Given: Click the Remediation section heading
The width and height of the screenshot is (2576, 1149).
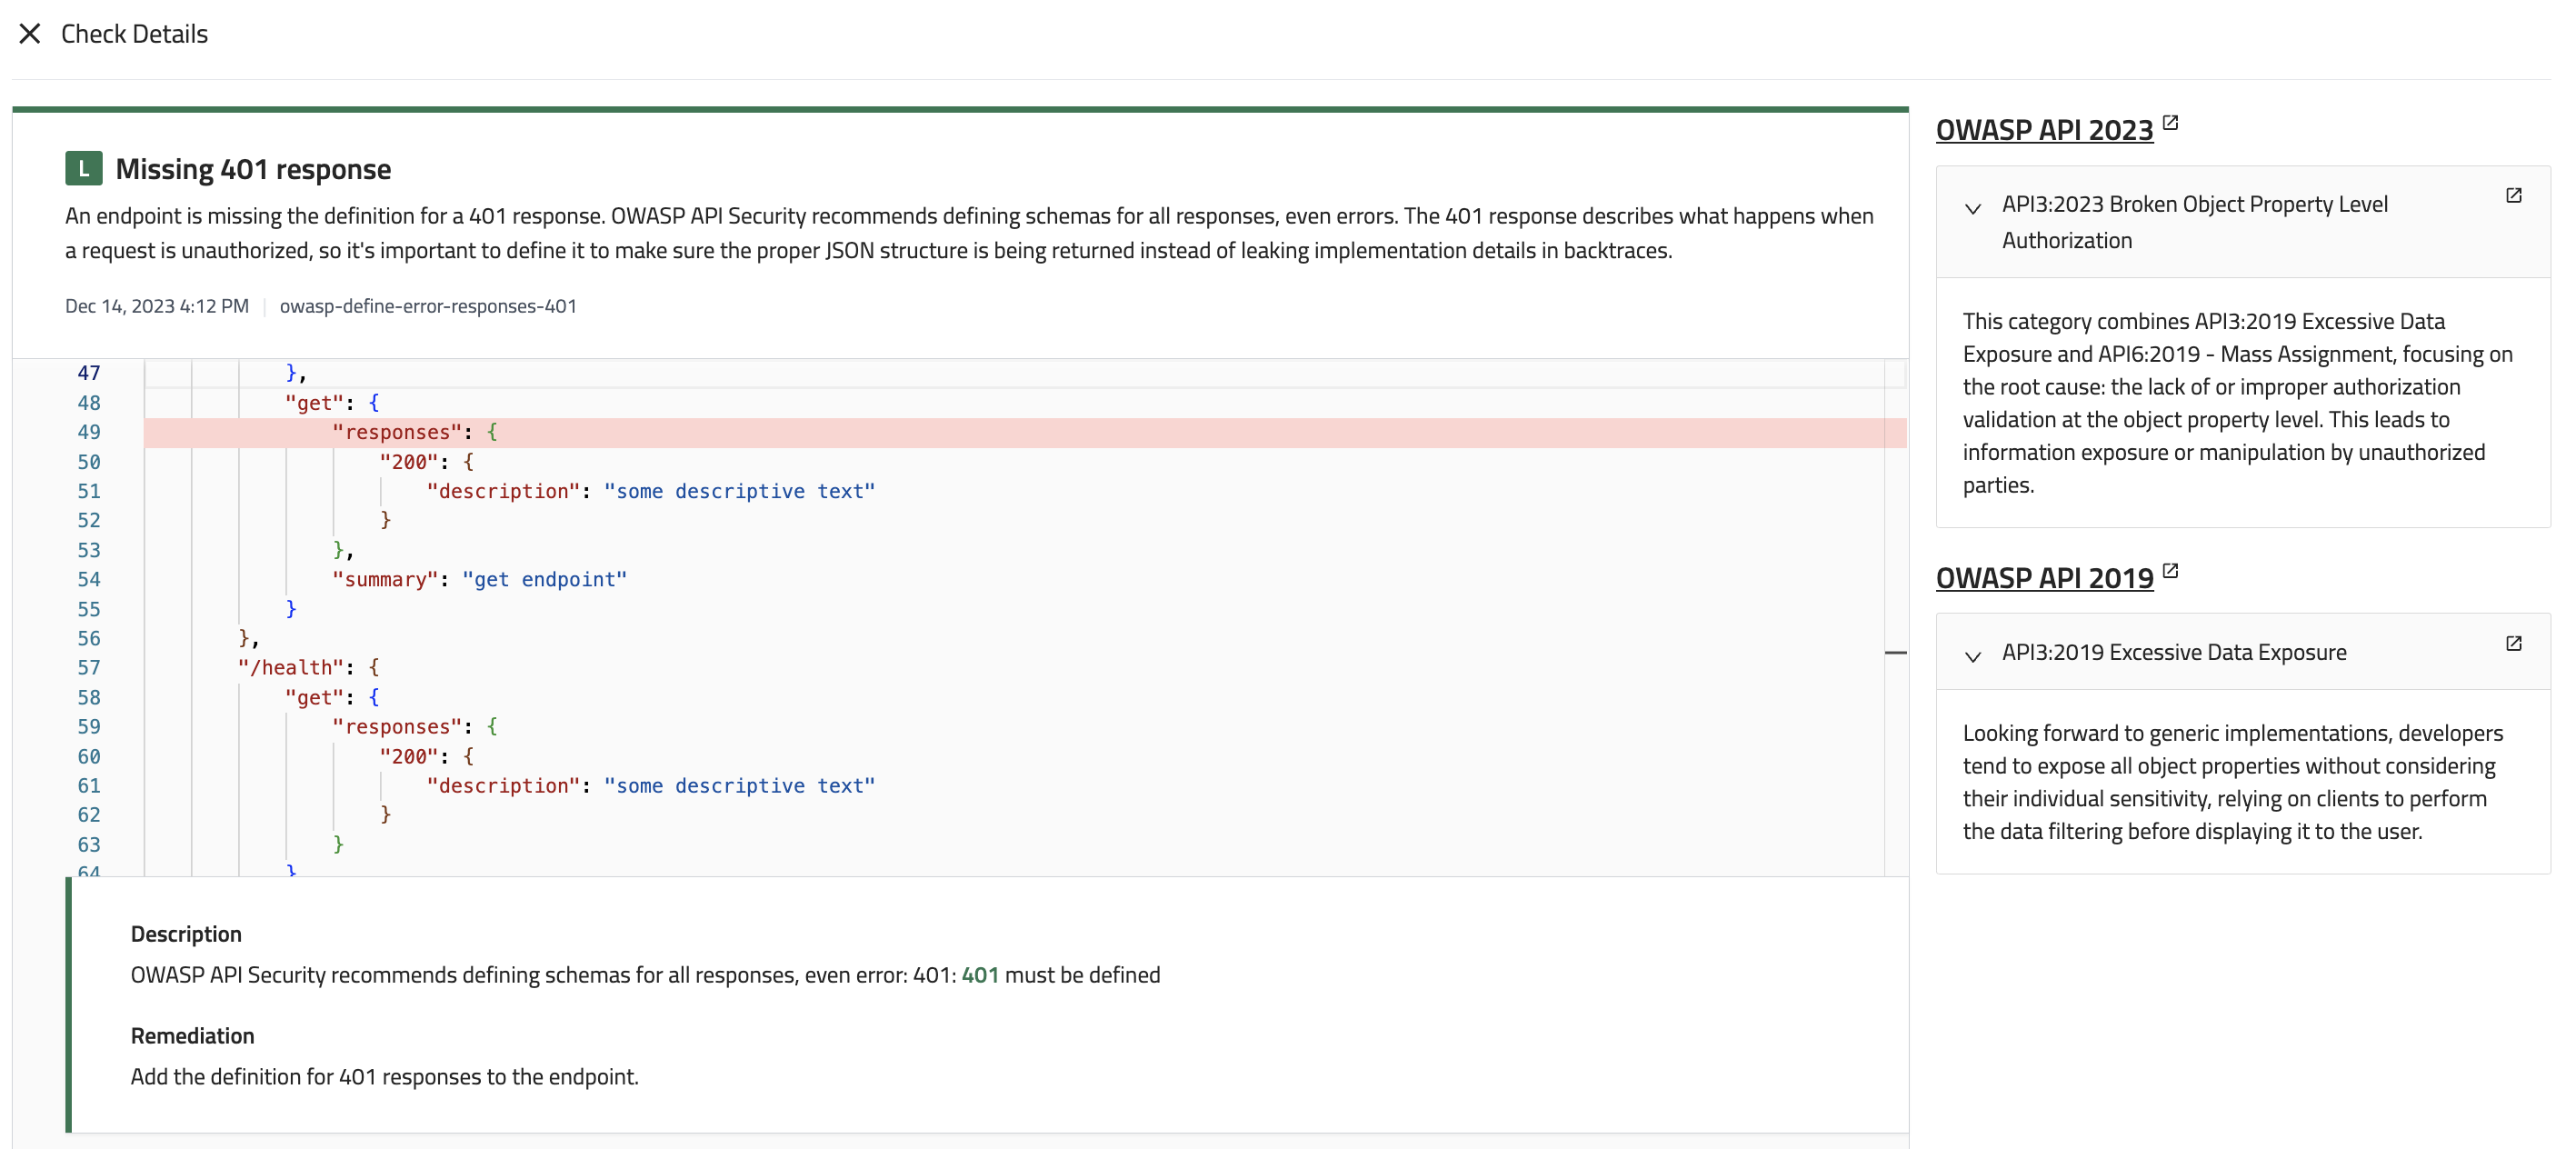Looking at the screenshot, I should click(x=192, y=1036).
